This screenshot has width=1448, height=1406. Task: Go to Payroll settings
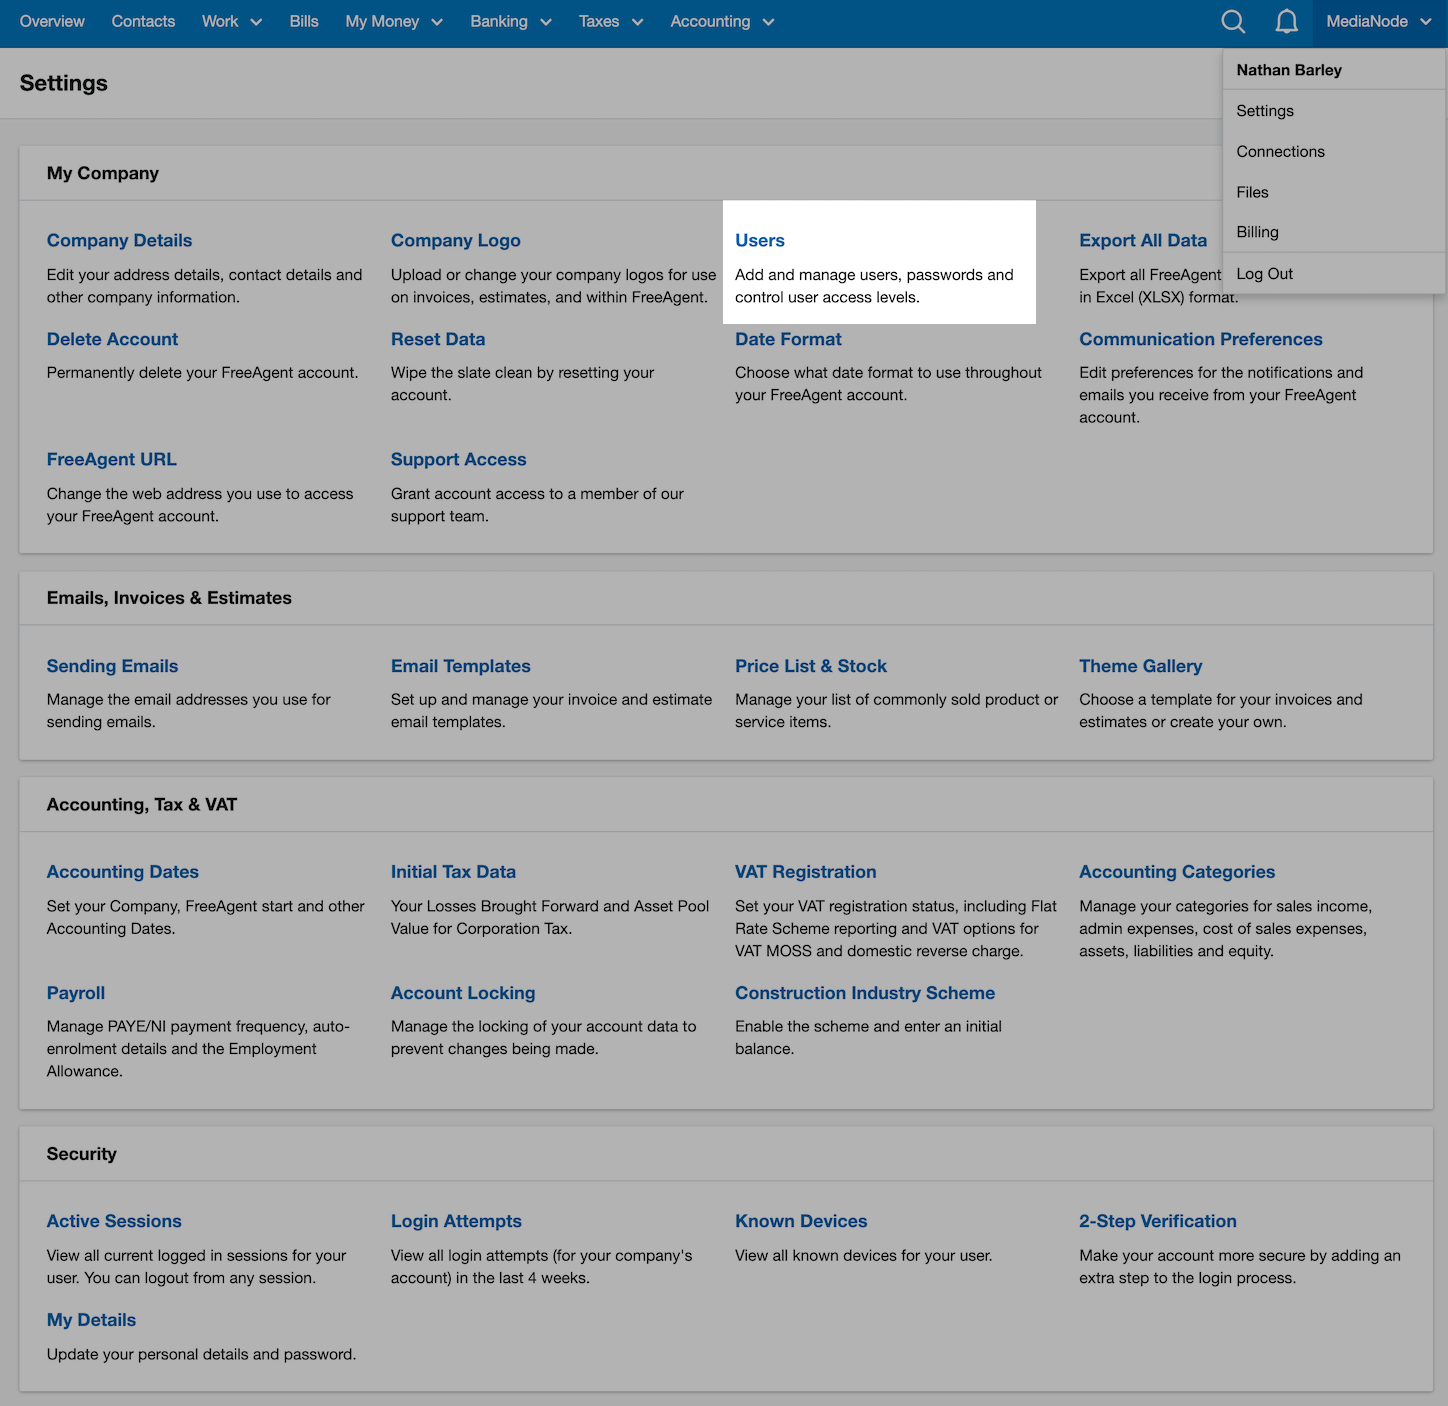[75, 993]
